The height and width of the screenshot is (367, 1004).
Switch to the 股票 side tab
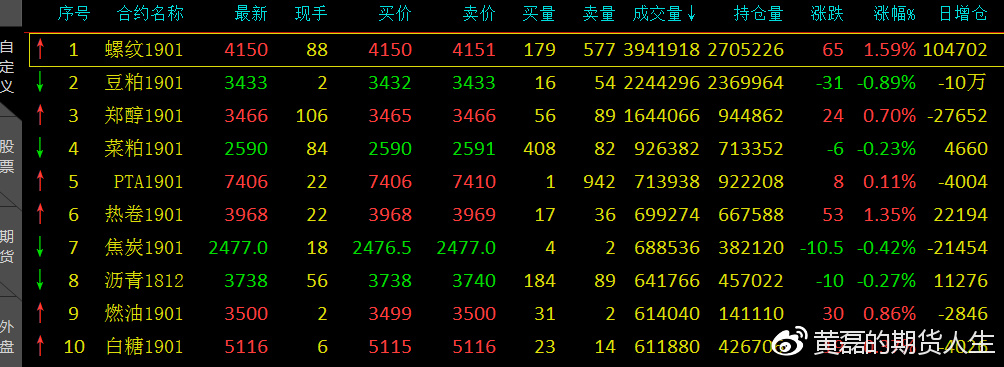(8, 156)
